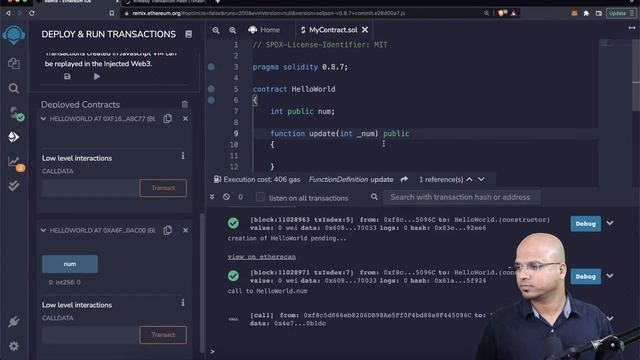The image size is (640, 360).
Task: Click the browser bookmark icon
Action: [x=112, y=13]
